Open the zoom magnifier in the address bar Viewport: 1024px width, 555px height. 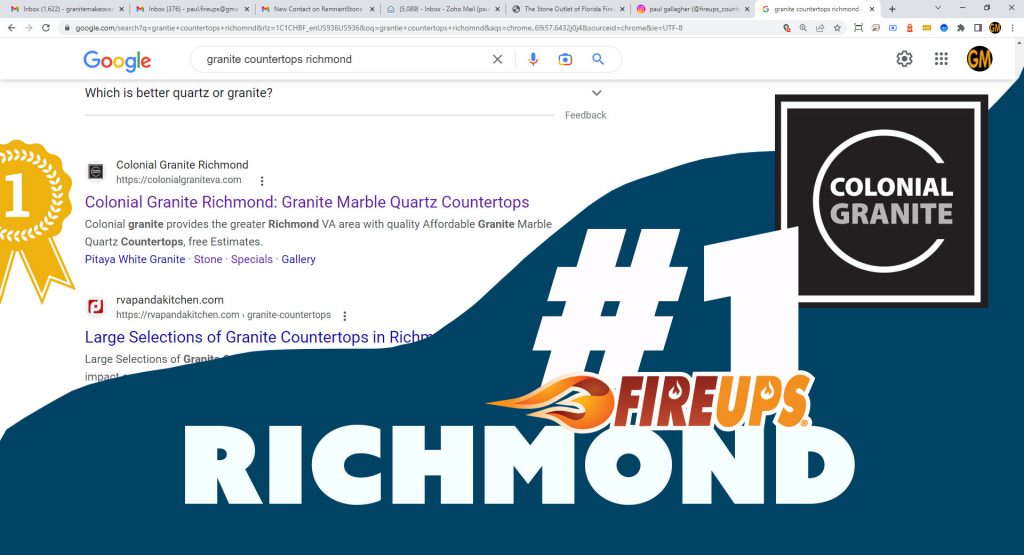tap(803, 28)
